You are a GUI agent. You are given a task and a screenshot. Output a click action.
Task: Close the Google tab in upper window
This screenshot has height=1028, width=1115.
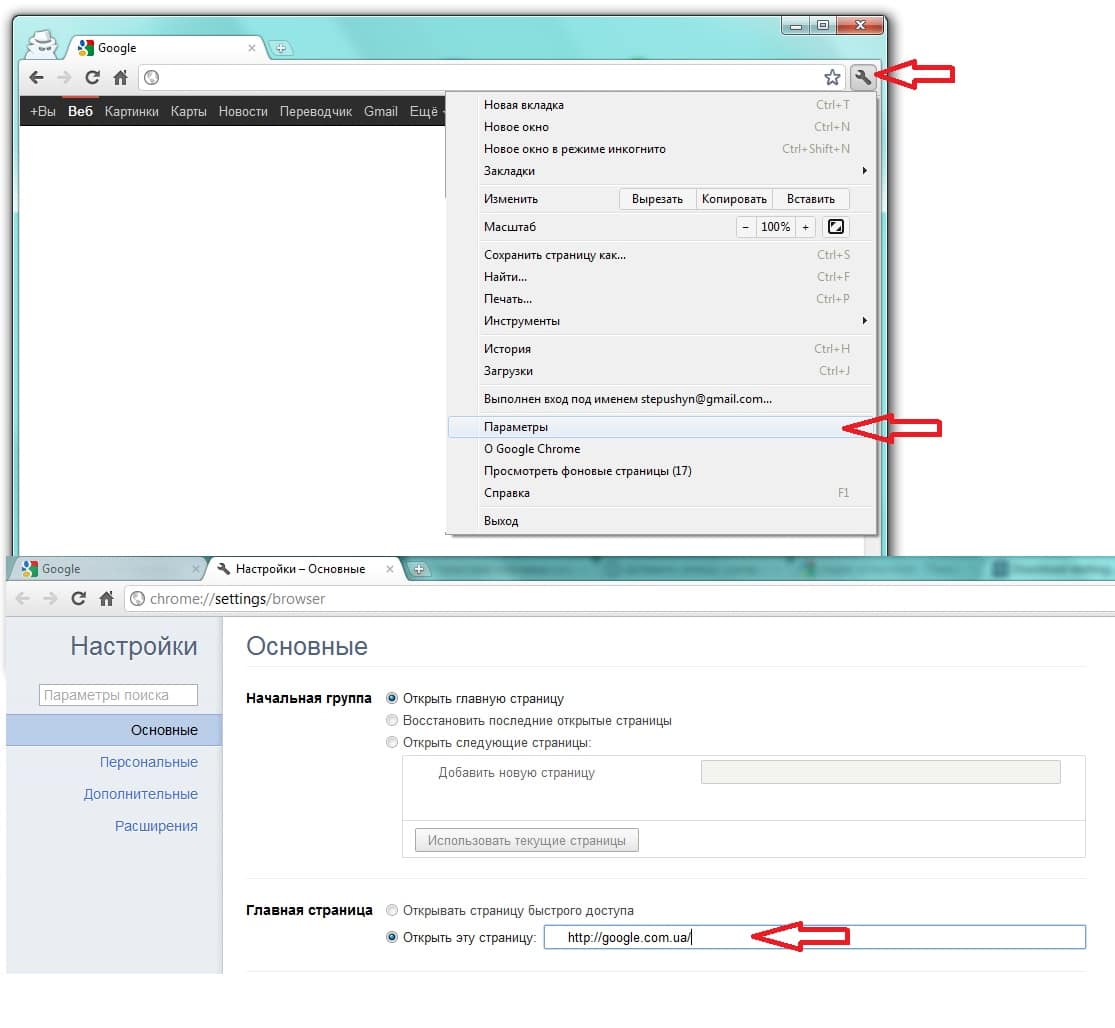pyautogui.click(x=252, y=48)
